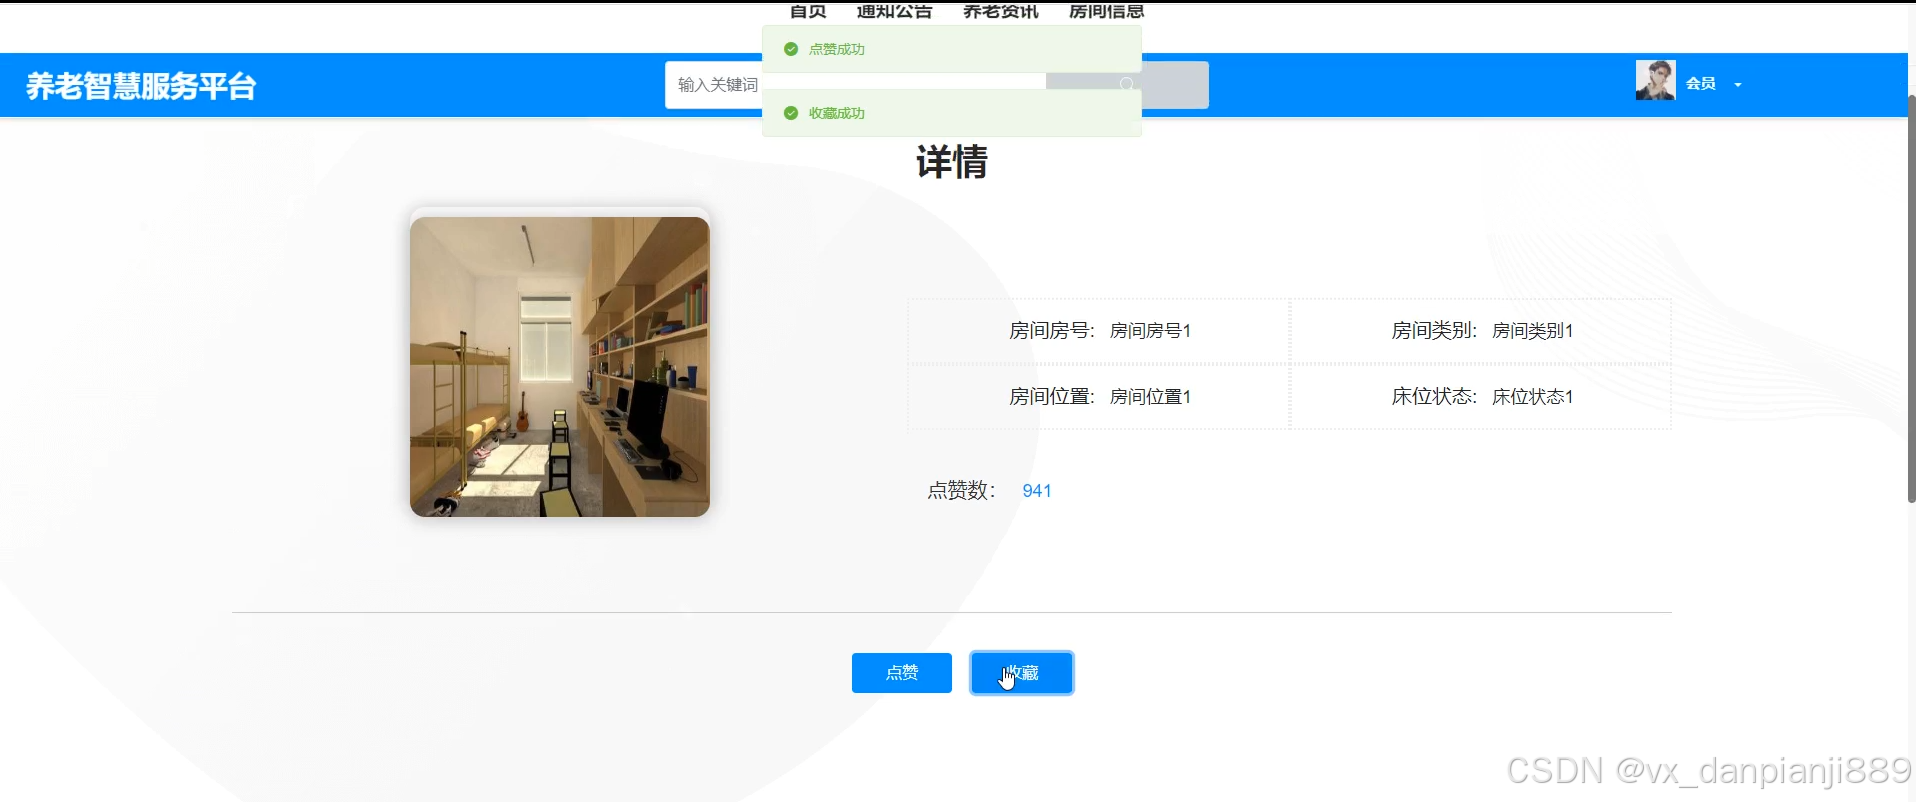Click the 房间位置1 value
Image resolution: width=1916 pixels, height=802 pixels.
tap(1150, 397)
